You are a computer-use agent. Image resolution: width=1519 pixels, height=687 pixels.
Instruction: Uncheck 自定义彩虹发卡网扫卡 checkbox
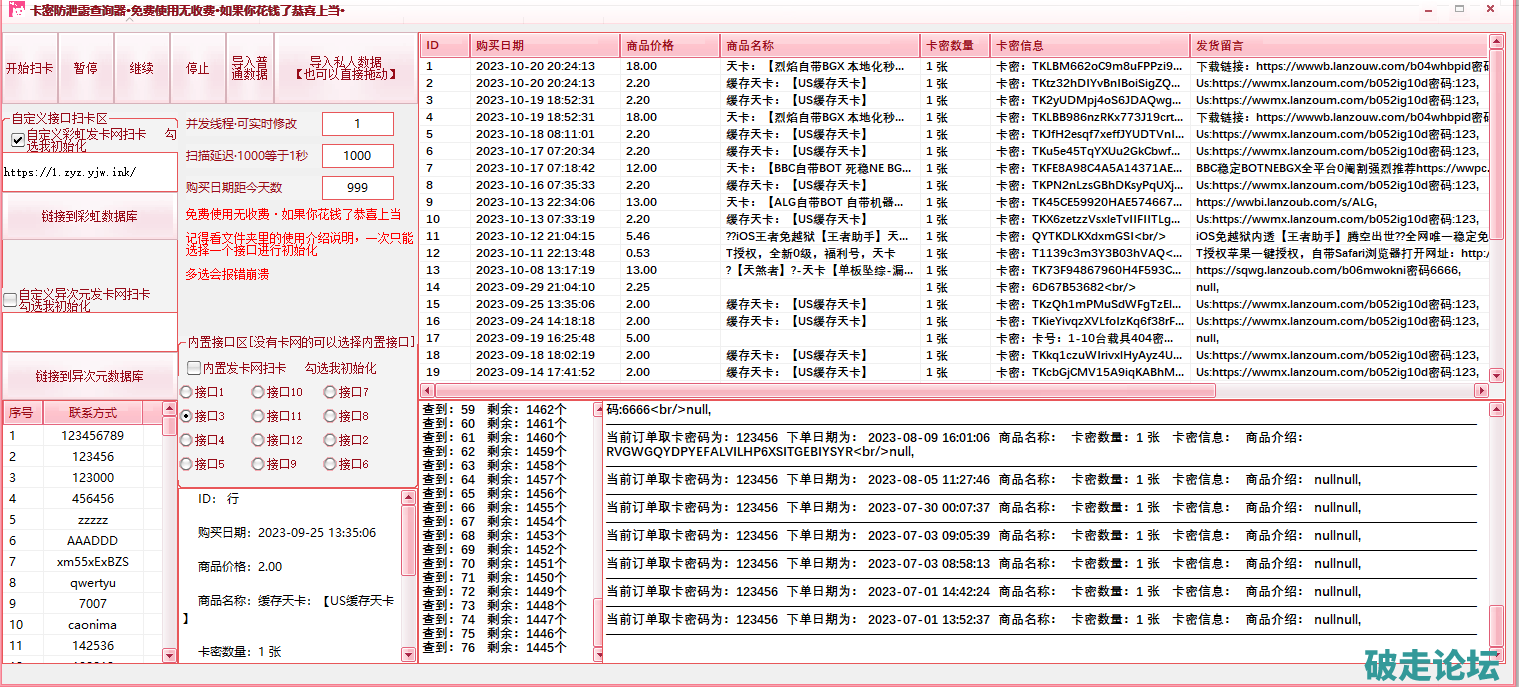click(18, 140)
